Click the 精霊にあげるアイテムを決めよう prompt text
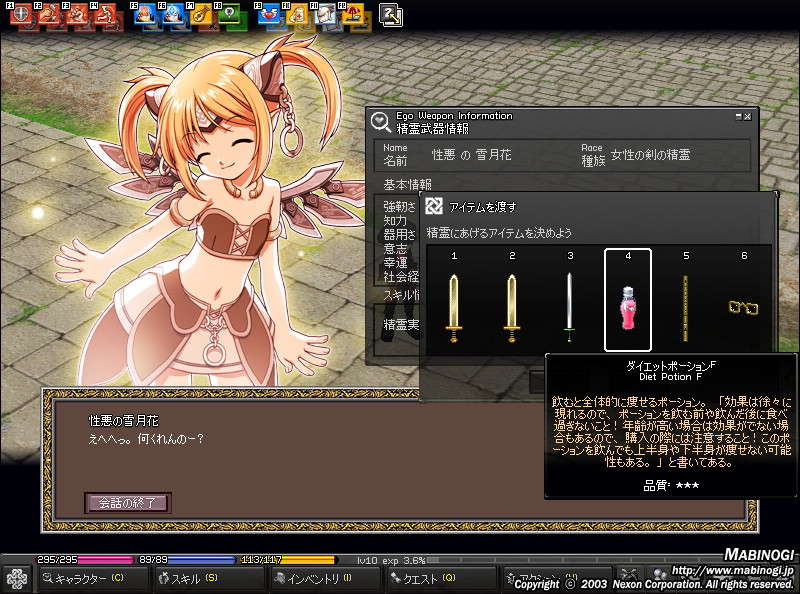The width and height of the screenshot is (800, 594). (499, 233)
